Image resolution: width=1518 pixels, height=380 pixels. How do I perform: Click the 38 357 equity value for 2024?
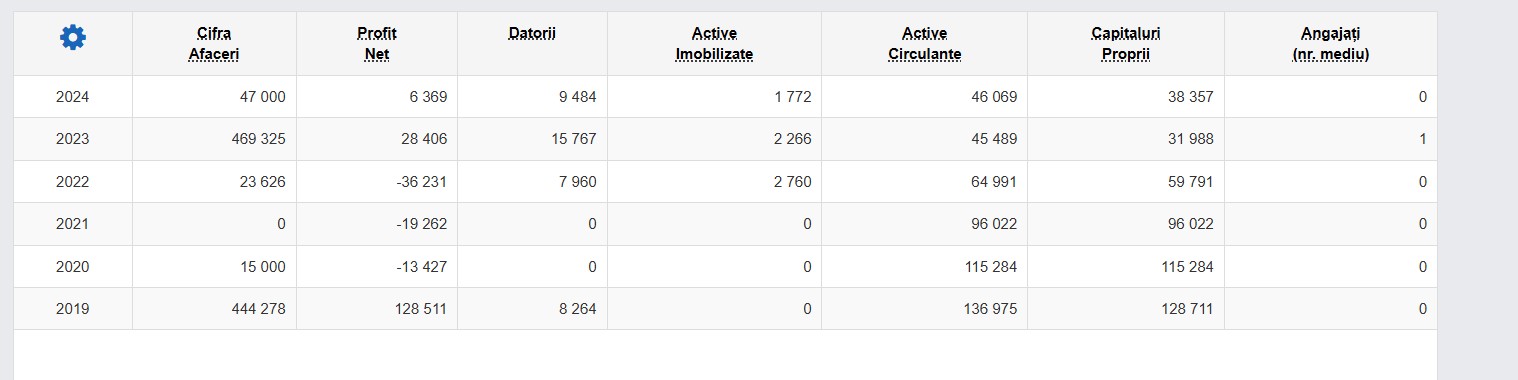(x=1190, y=97)
